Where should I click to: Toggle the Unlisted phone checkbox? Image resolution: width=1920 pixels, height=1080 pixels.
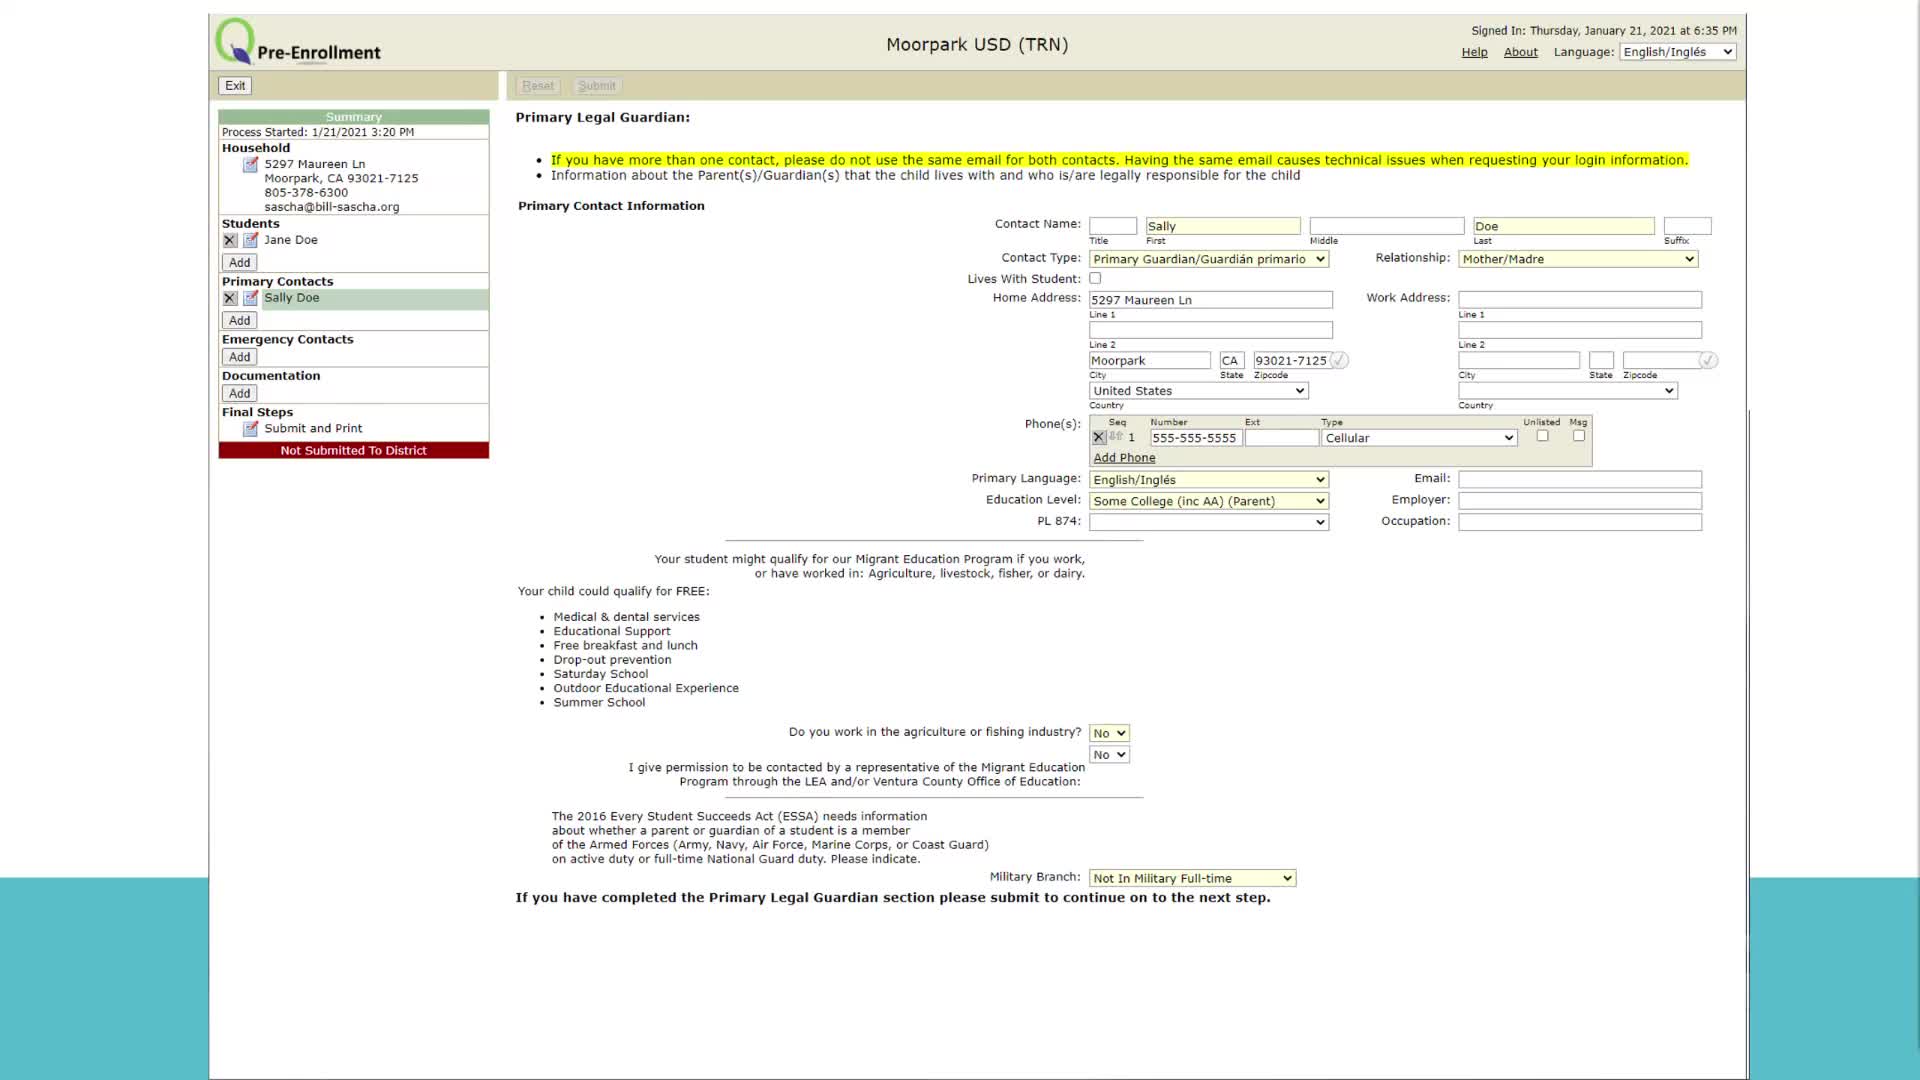[1542, 436]
